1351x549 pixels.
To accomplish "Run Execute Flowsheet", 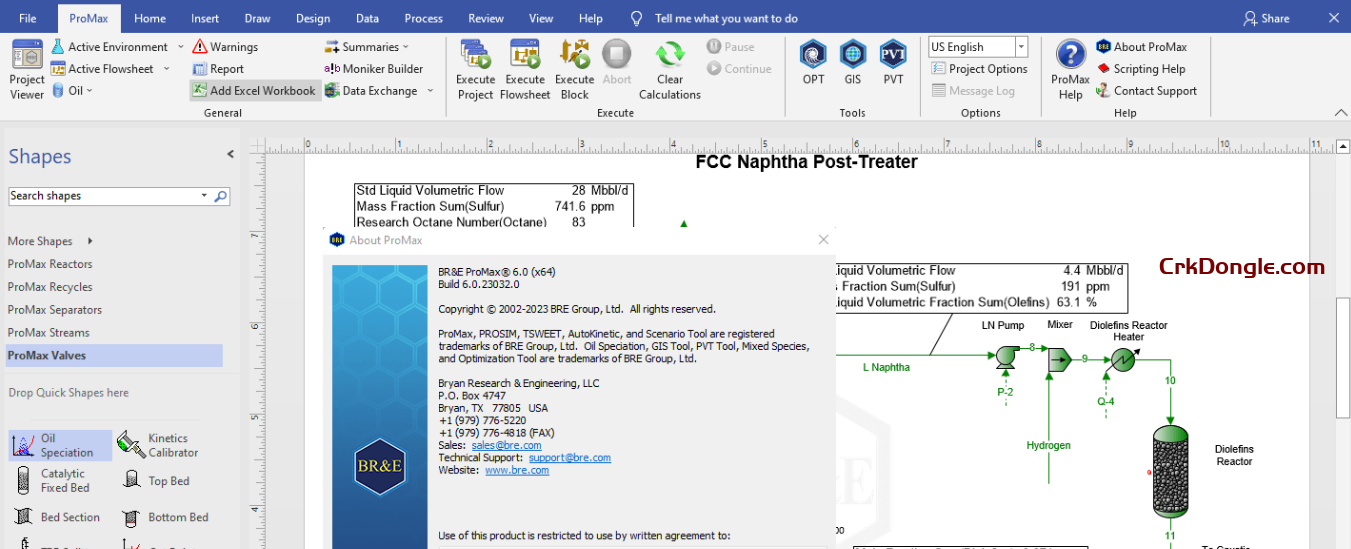I will (x=525, y=69).
